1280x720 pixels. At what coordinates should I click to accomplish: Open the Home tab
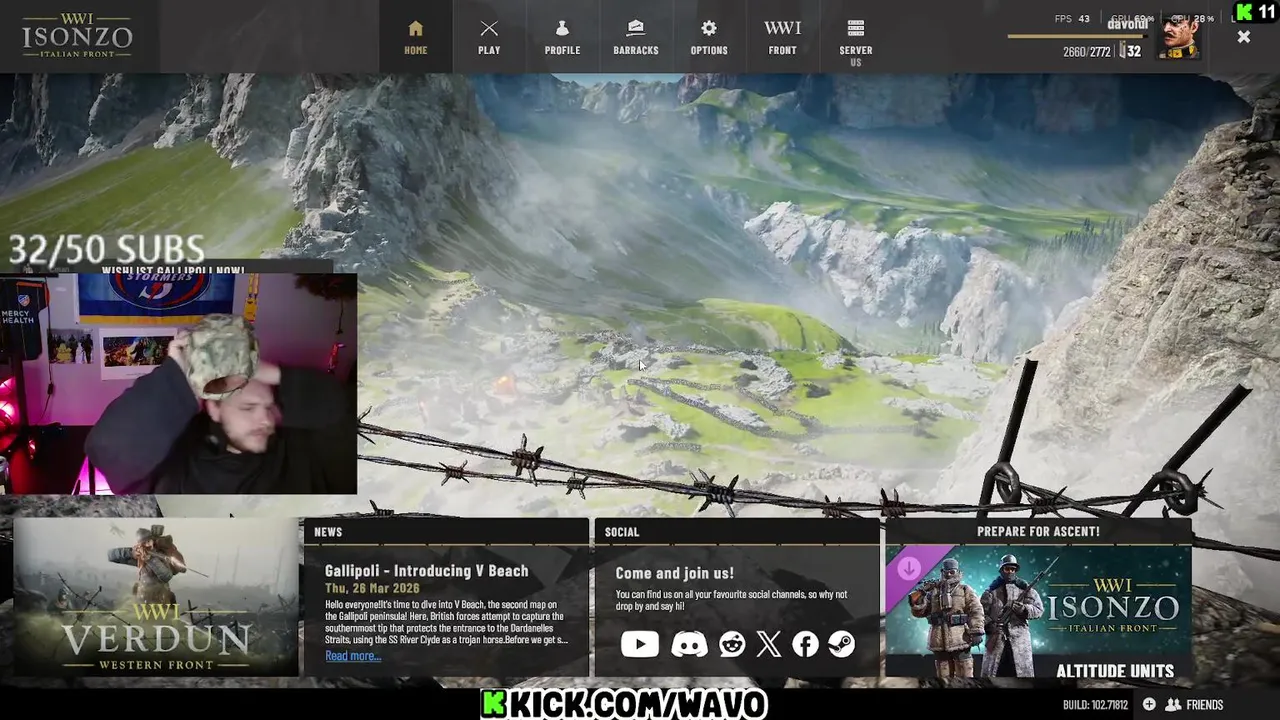pyautogui.click(x=416, y=37)
